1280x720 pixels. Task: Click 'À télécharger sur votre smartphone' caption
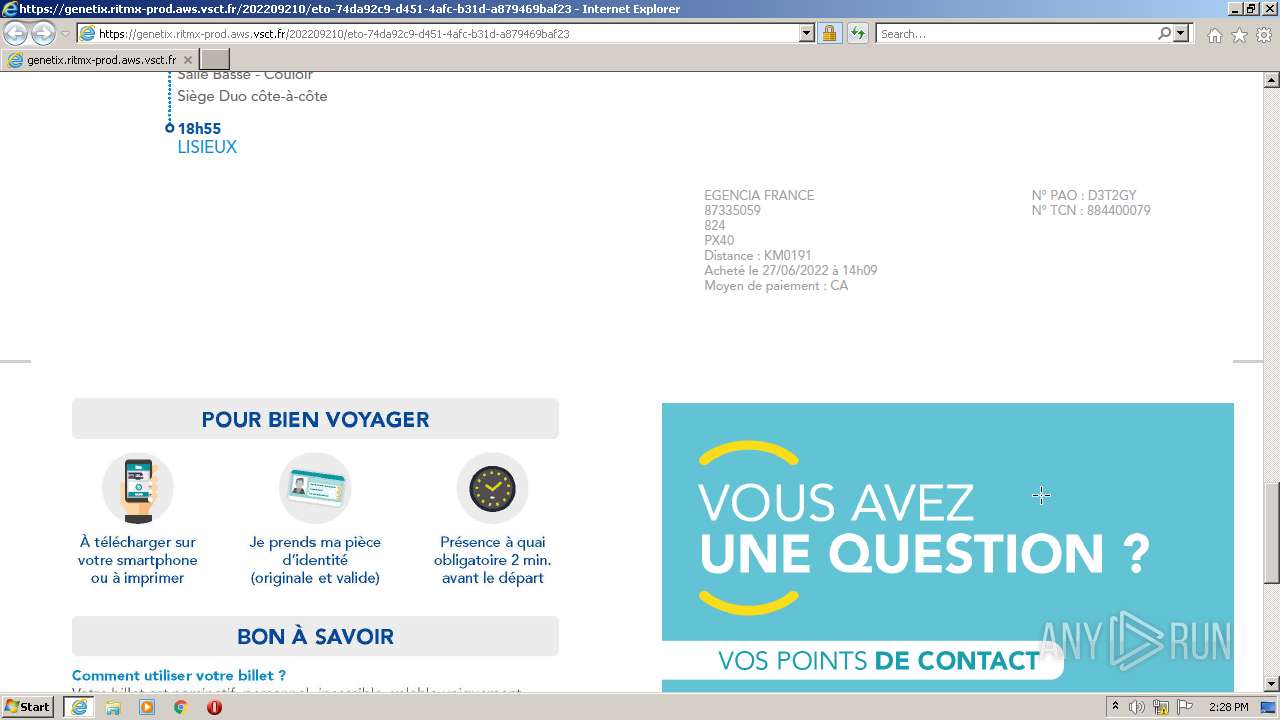138,560
